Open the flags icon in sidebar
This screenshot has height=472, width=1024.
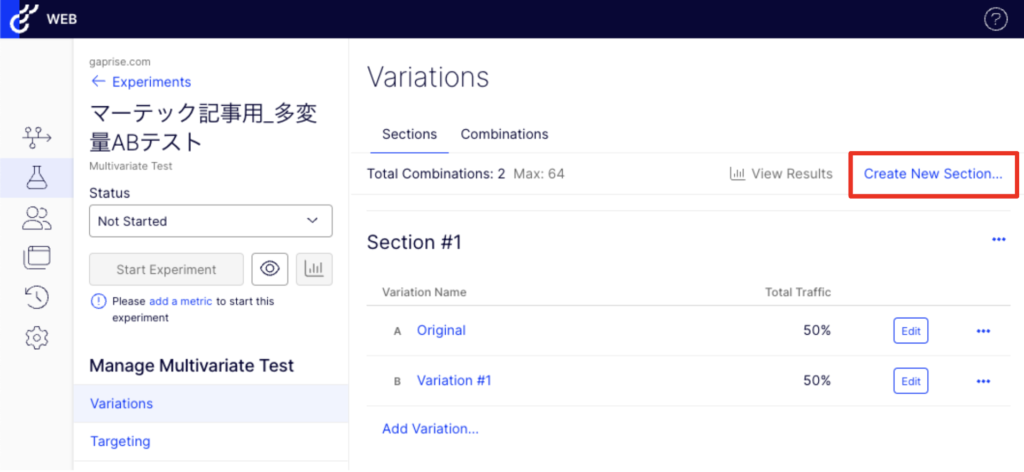click(37, 139)
